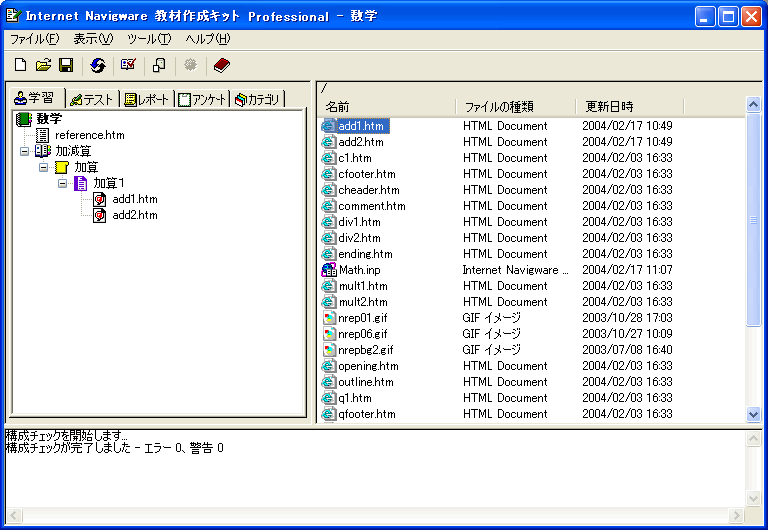The height and width of the screenshot is (530, 768).
Task: Select file cfooter.htm in the list
Action: 367,174
